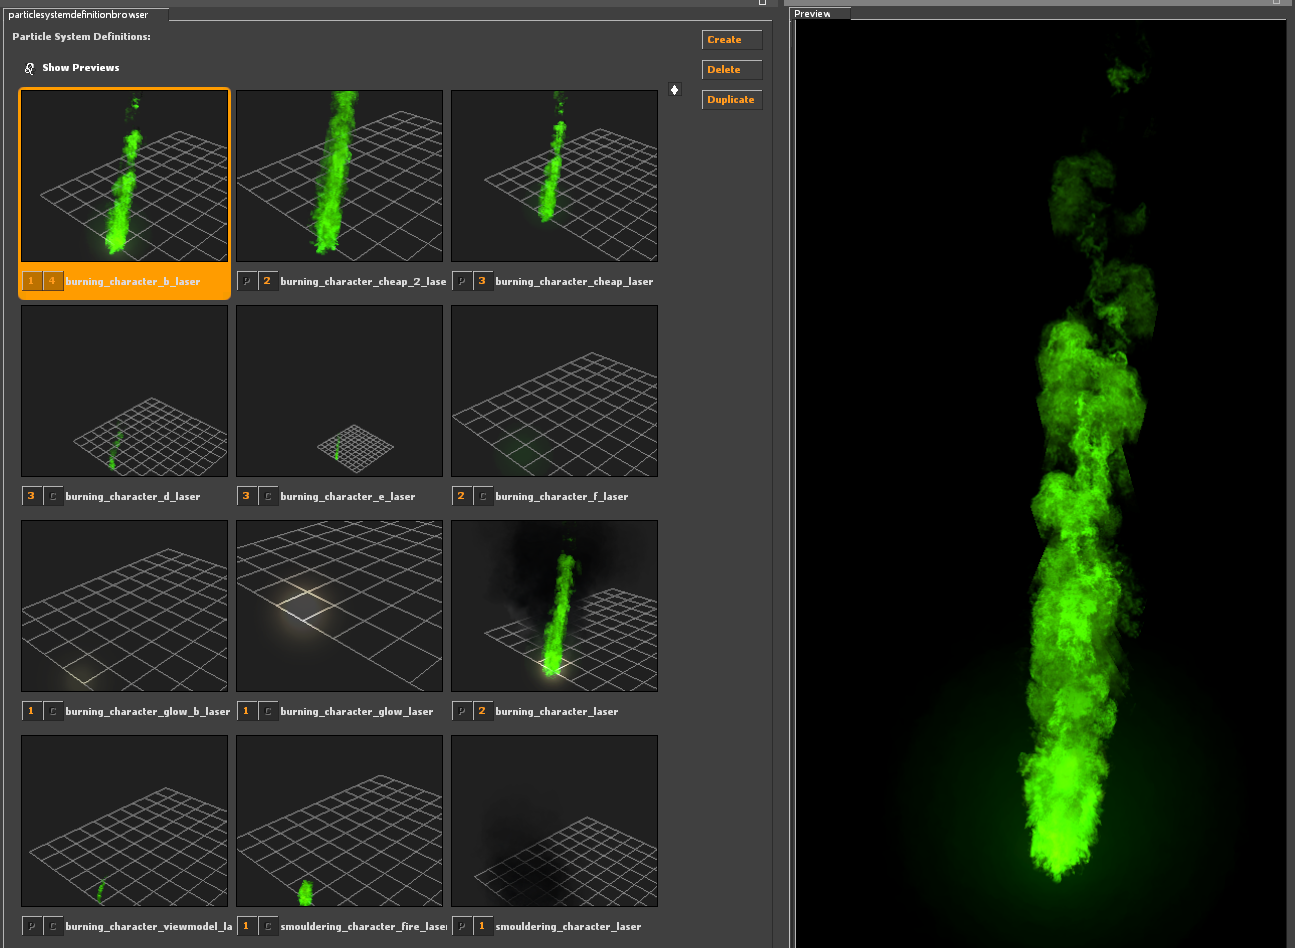
Task: Click the Duplicate button
Action: 732,100
